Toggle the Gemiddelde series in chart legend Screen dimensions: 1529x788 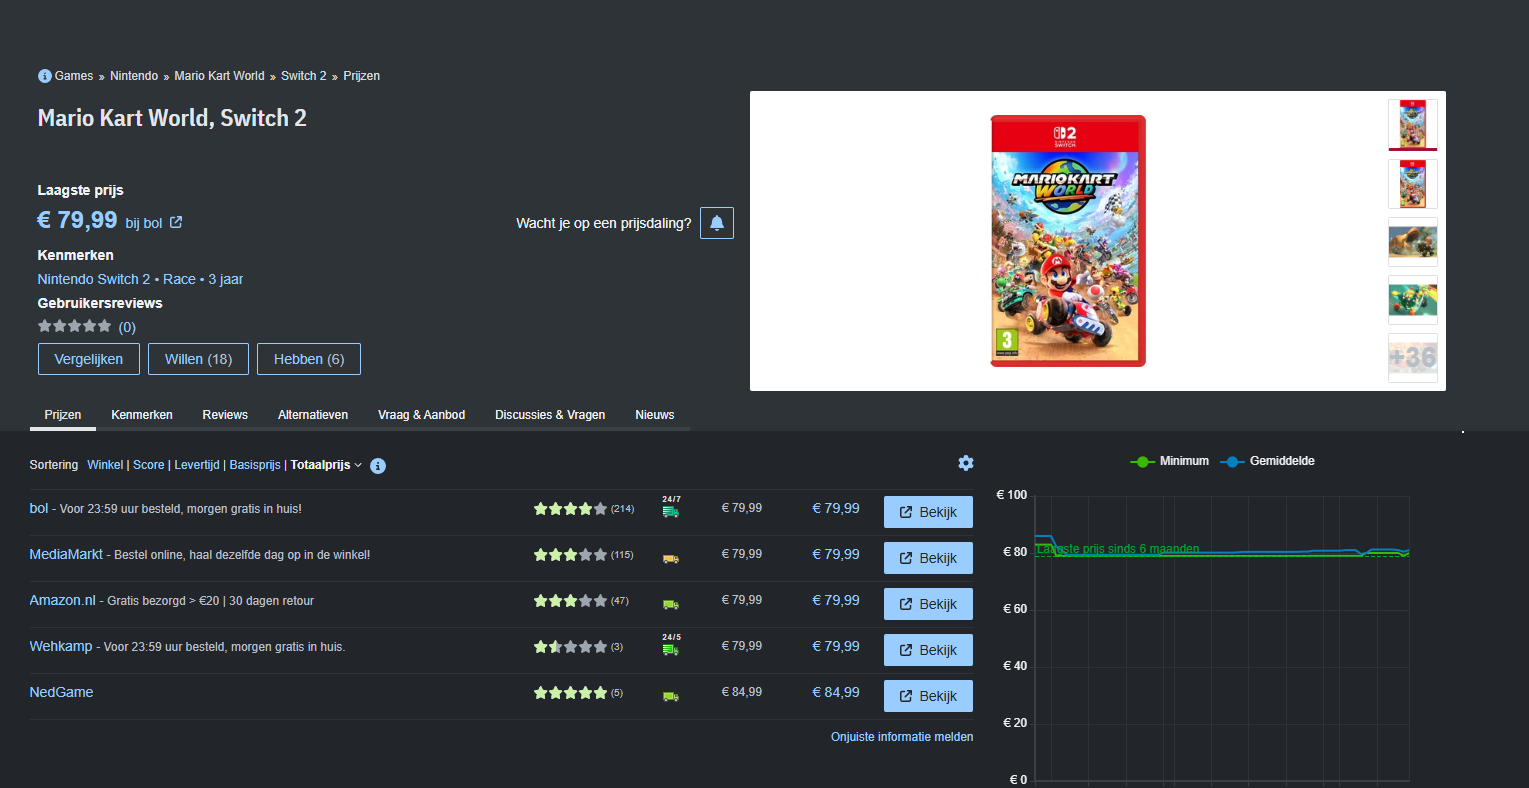(1268, 461)
